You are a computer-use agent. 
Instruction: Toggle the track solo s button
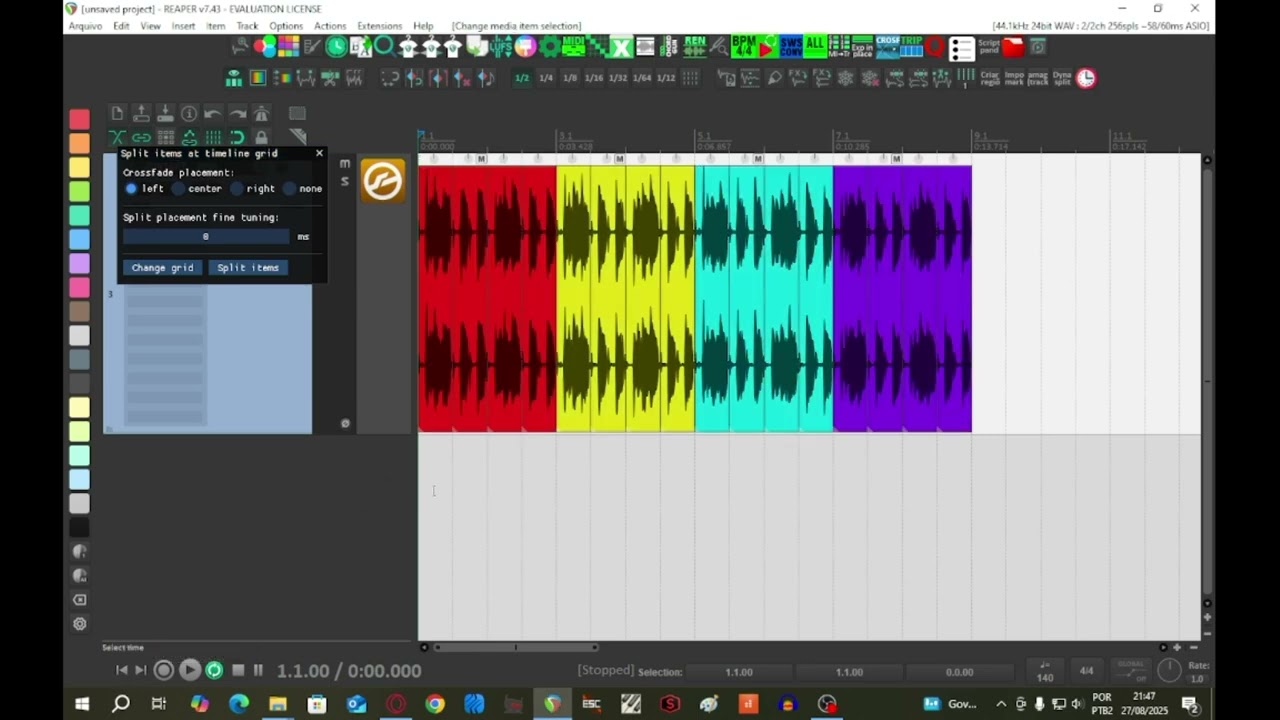(x=345, y=181)
